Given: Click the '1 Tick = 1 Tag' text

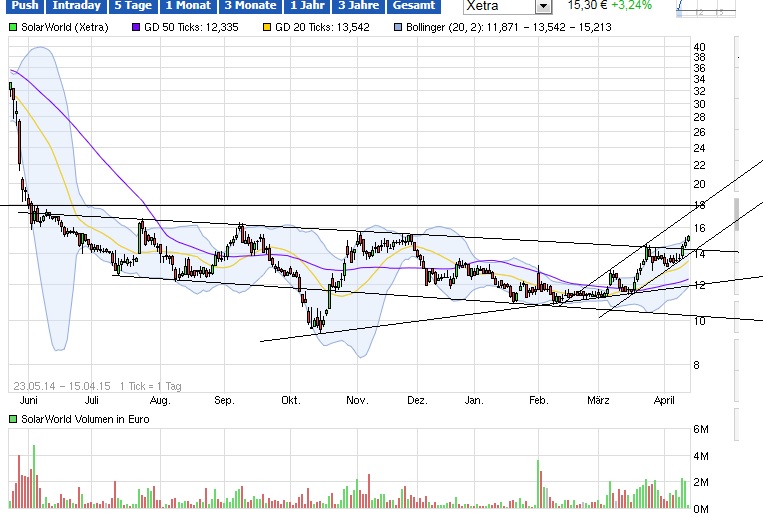Looking at the screenshot, I should point(150,386).
